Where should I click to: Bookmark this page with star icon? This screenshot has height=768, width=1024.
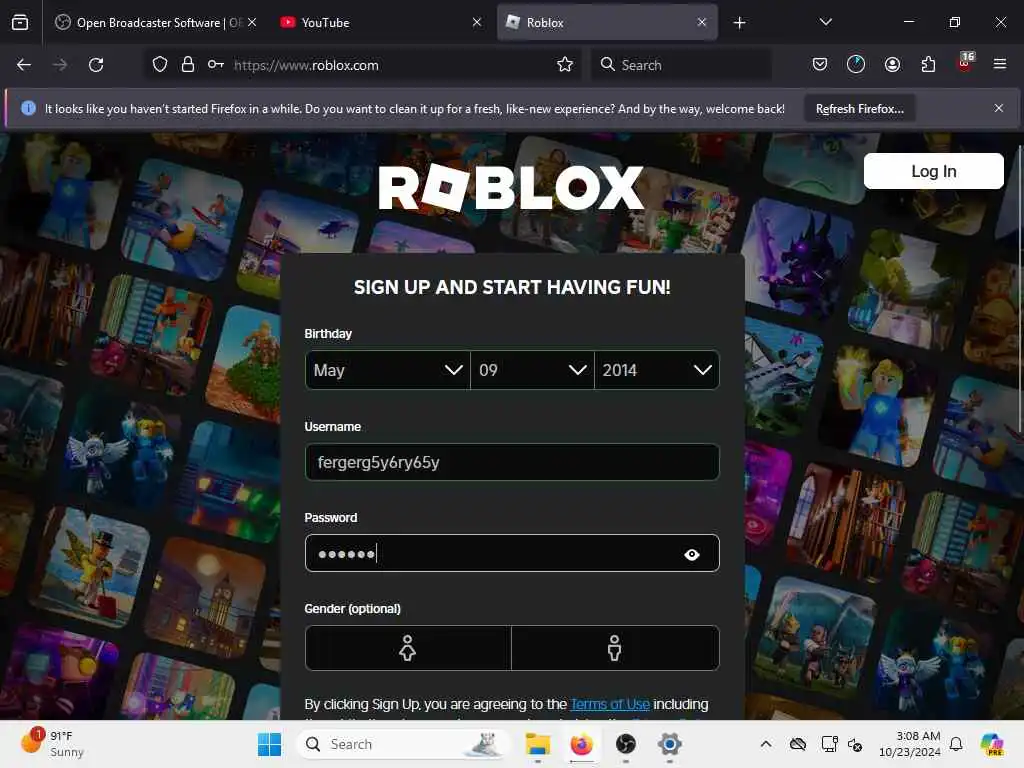click(x=565, y=65)
